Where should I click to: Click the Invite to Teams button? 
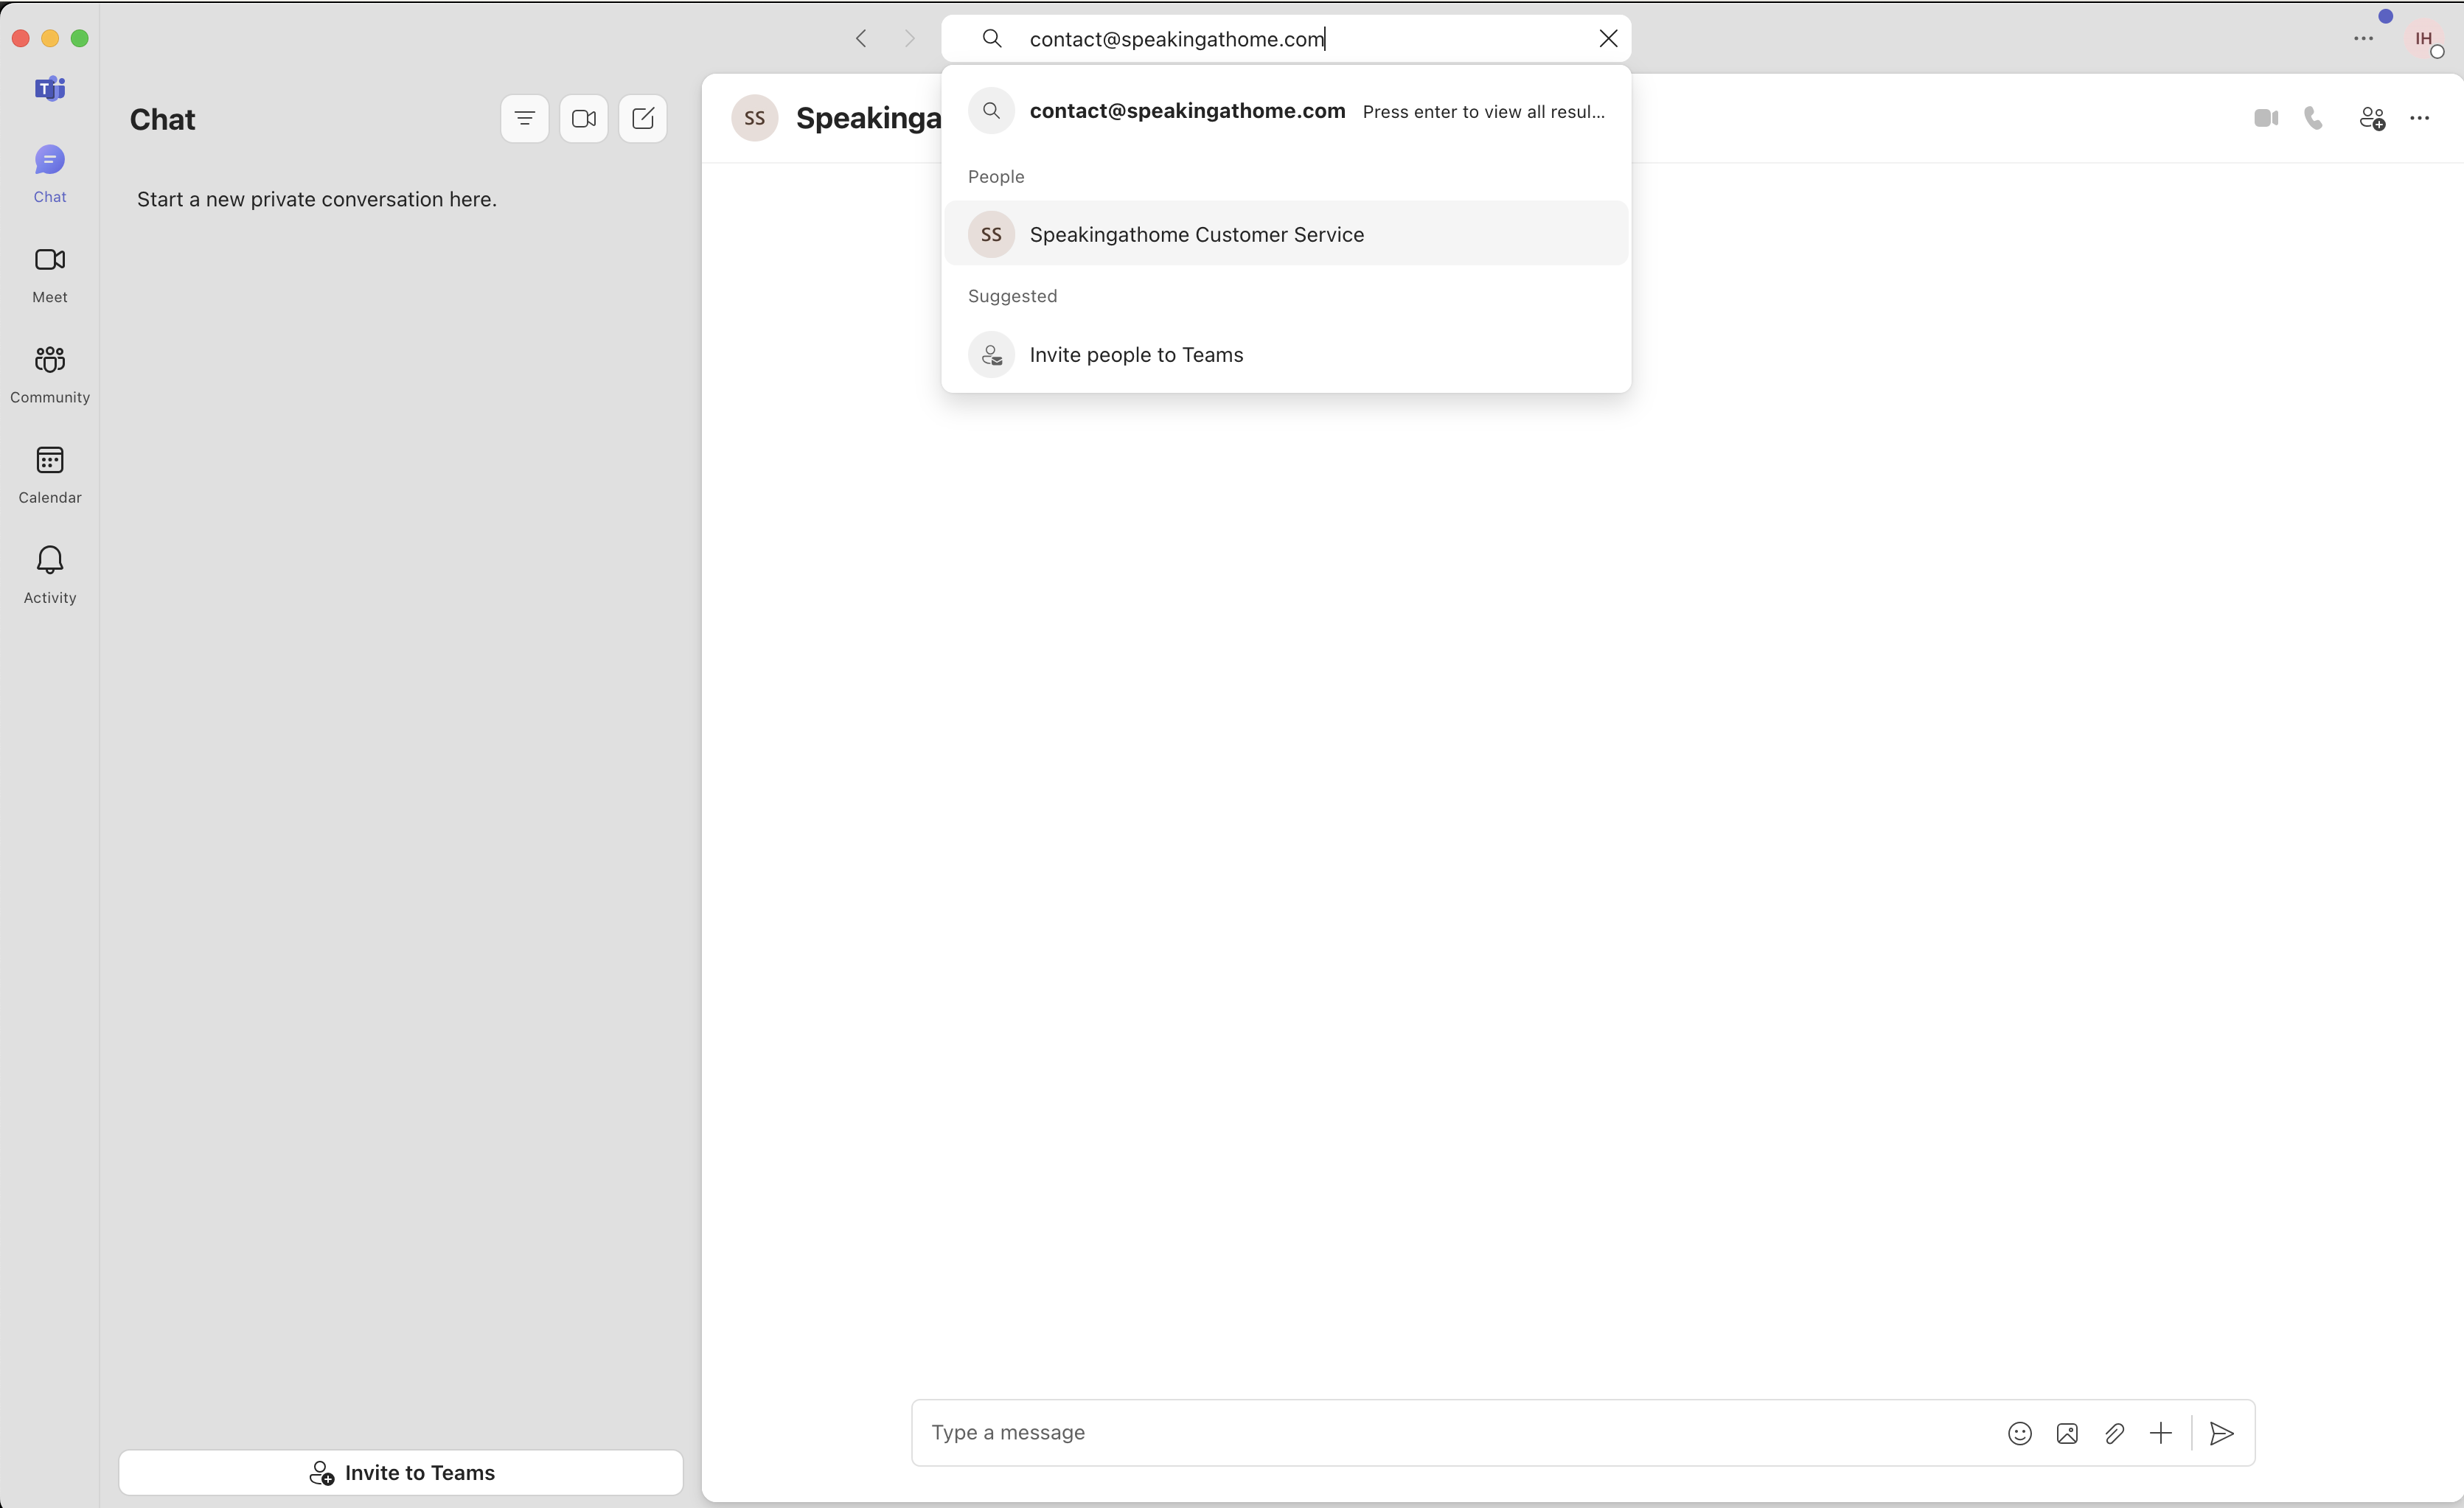pyautogui.click(x=400, y=1472)
